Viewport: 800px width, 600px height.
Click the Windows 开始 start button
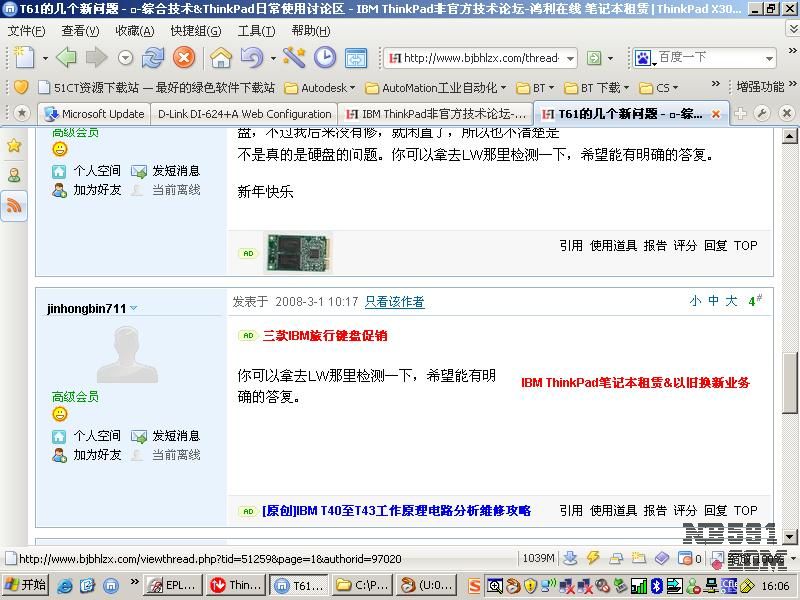pyautogui.click(x=26, y=585)
